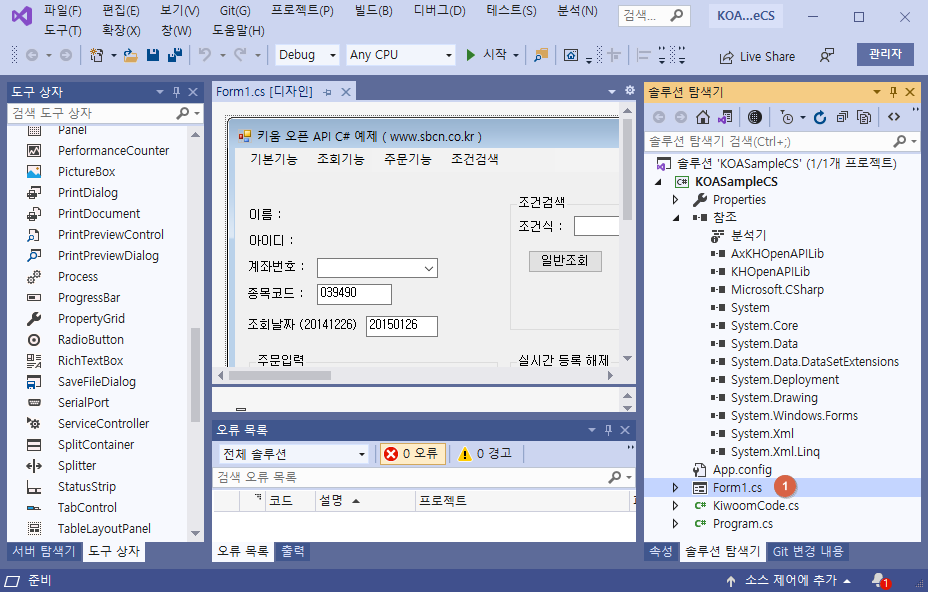This screenshot has height=592, width=928.
Task: Open the Debug configuration dropdown
Action: coord(333,55)
